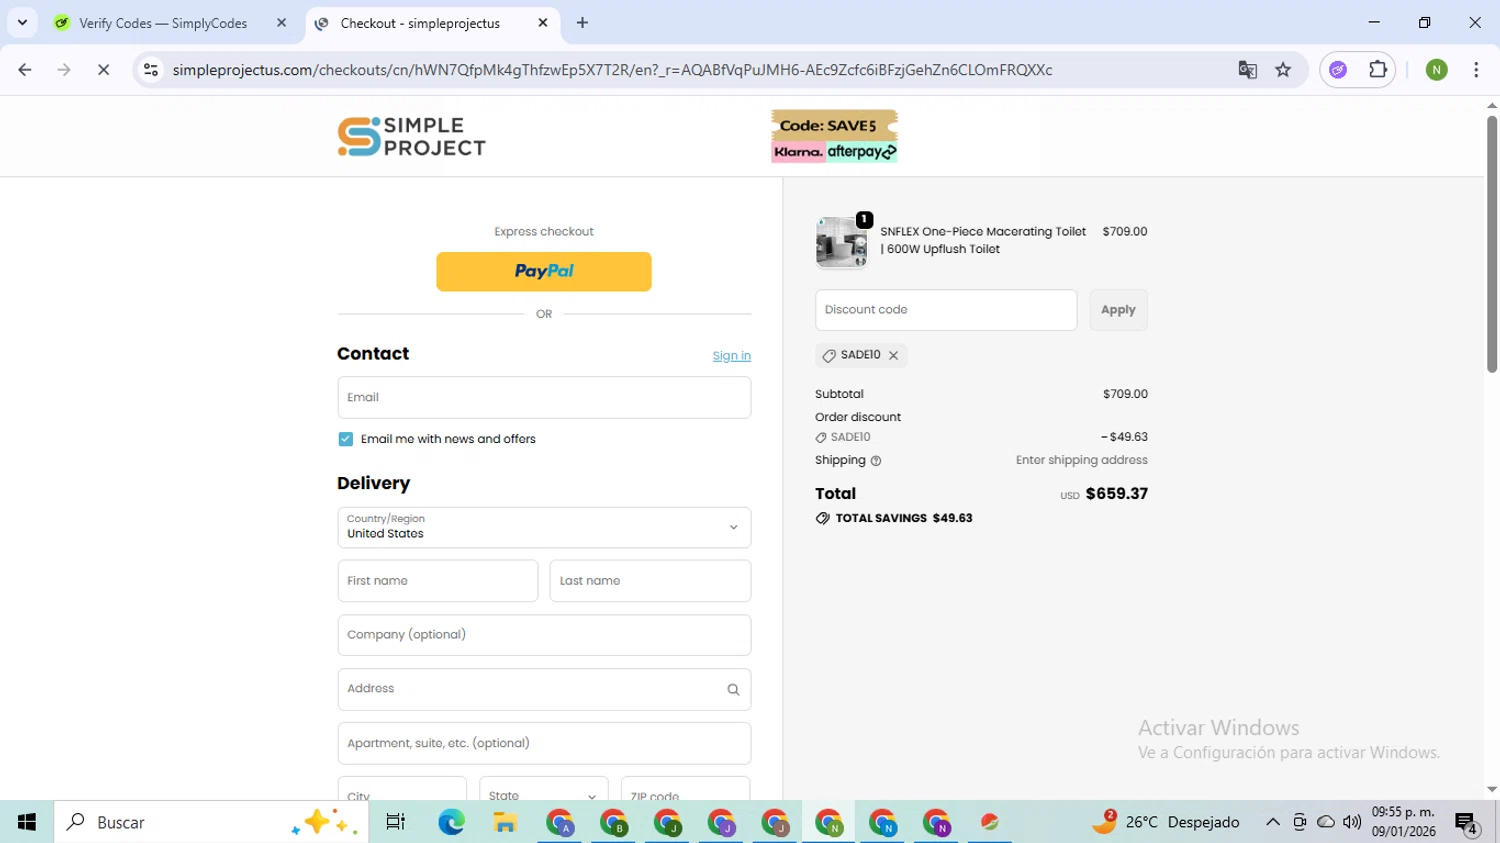1500x843 pixels.
Task: Click the Apply discount button
Action: [x=1118, y=310]
